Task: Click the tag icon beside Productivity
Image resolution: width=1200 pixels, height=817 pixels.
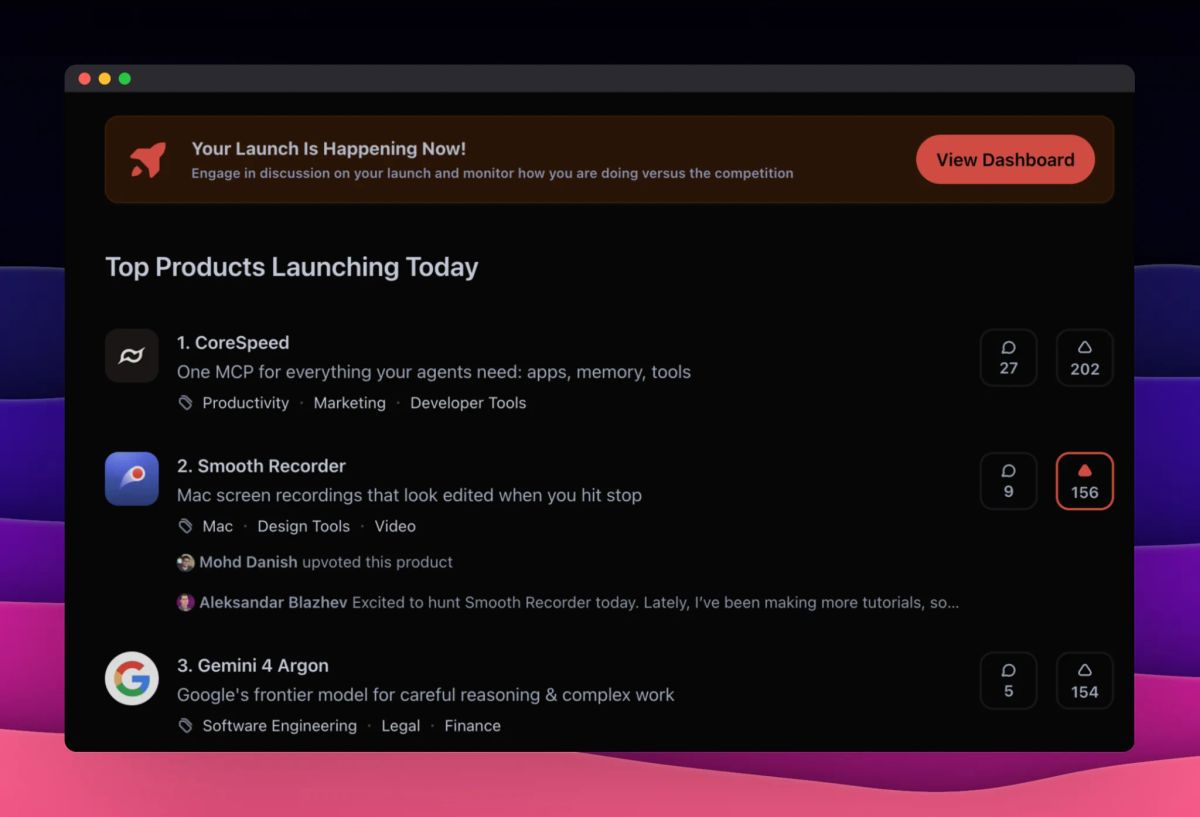Action: tap(185, 403)
